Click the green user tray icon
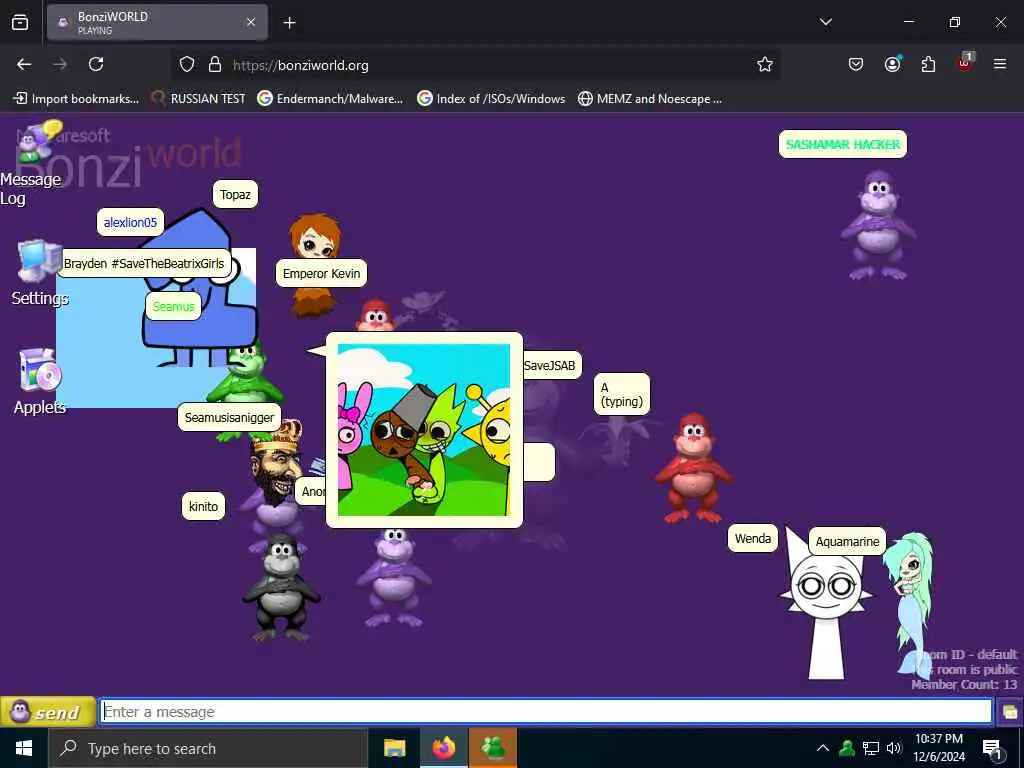This screenshot has width=1024, height=768. (x=847, y=748)
